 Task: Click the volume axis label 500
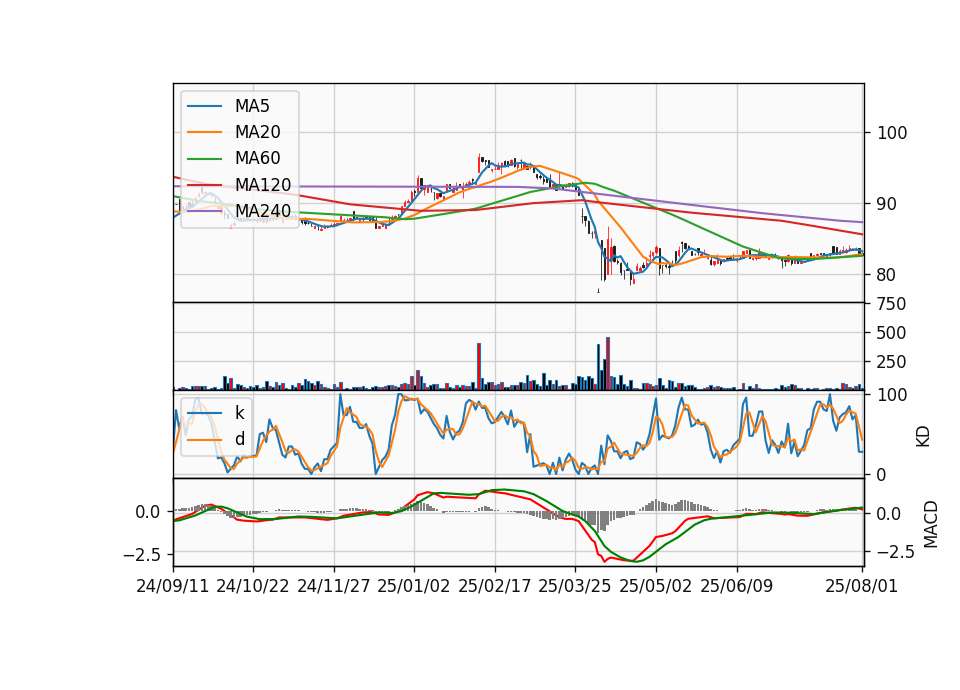(x=891, y=333)
